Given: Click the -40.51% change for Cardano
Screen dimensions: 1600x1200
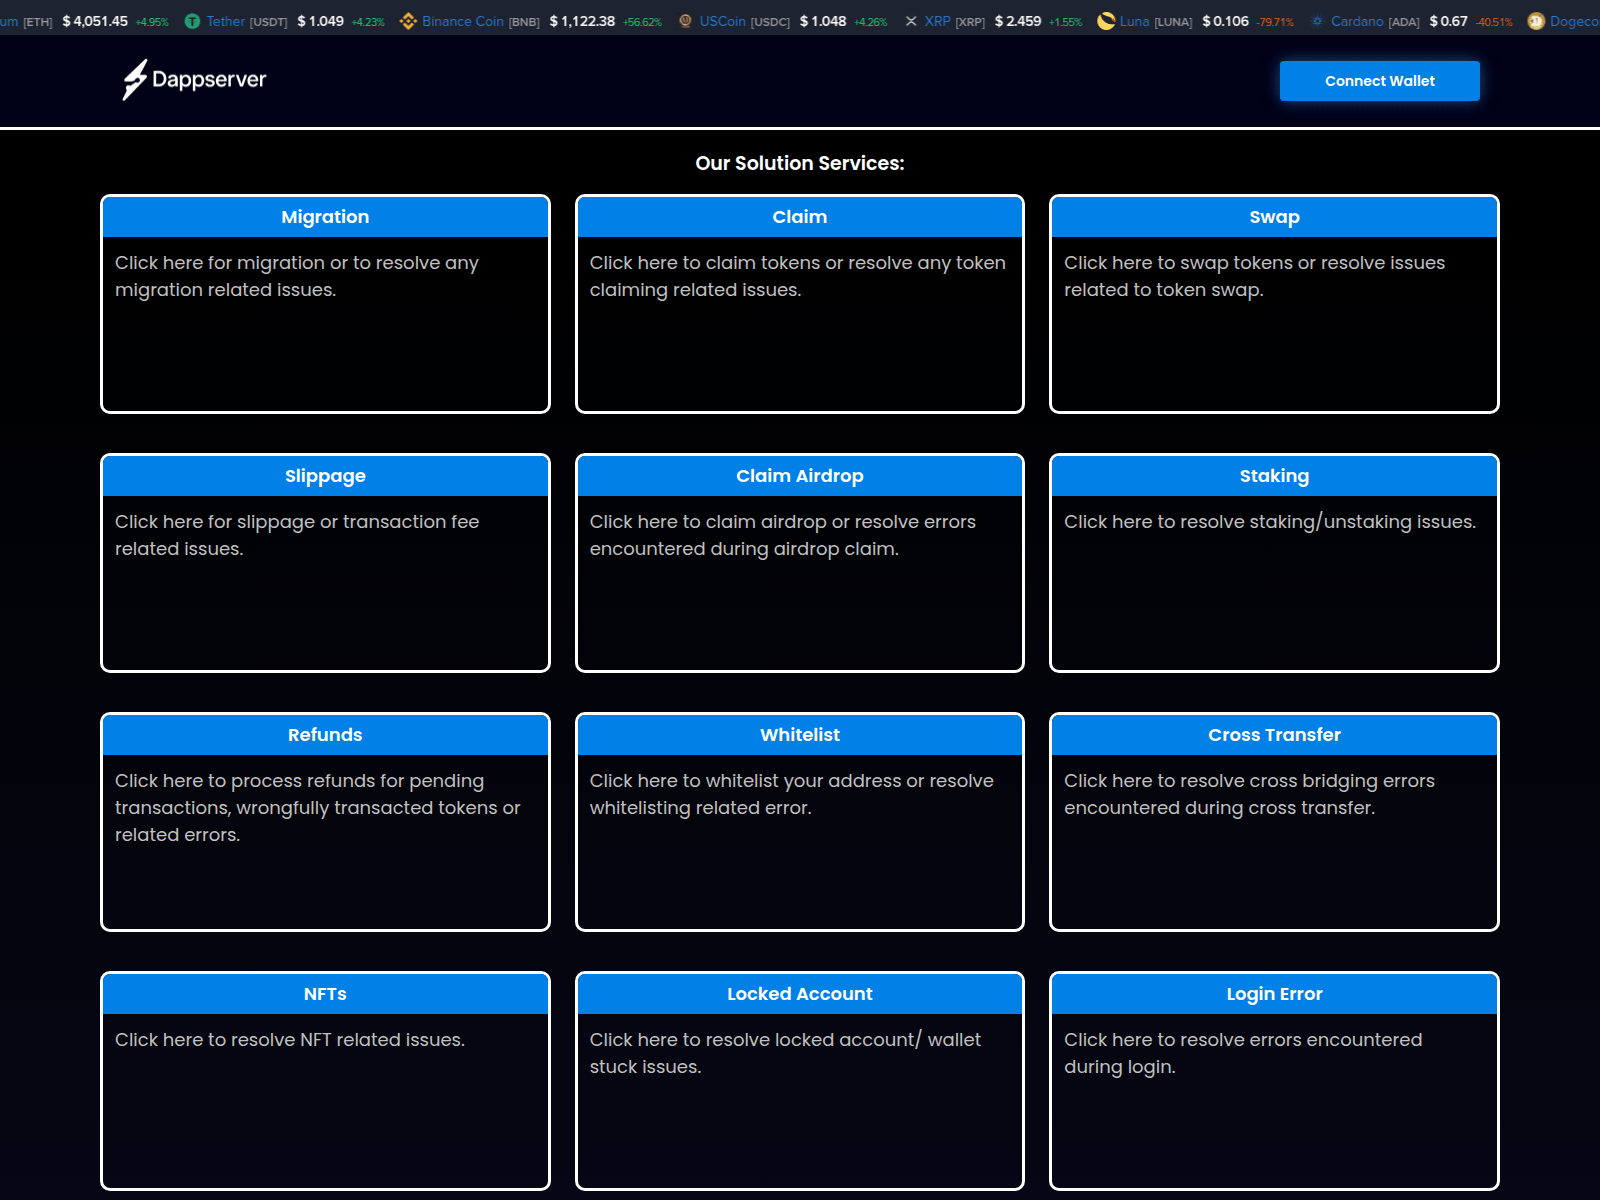Looking at the screenshot, I should (1494, 22).
